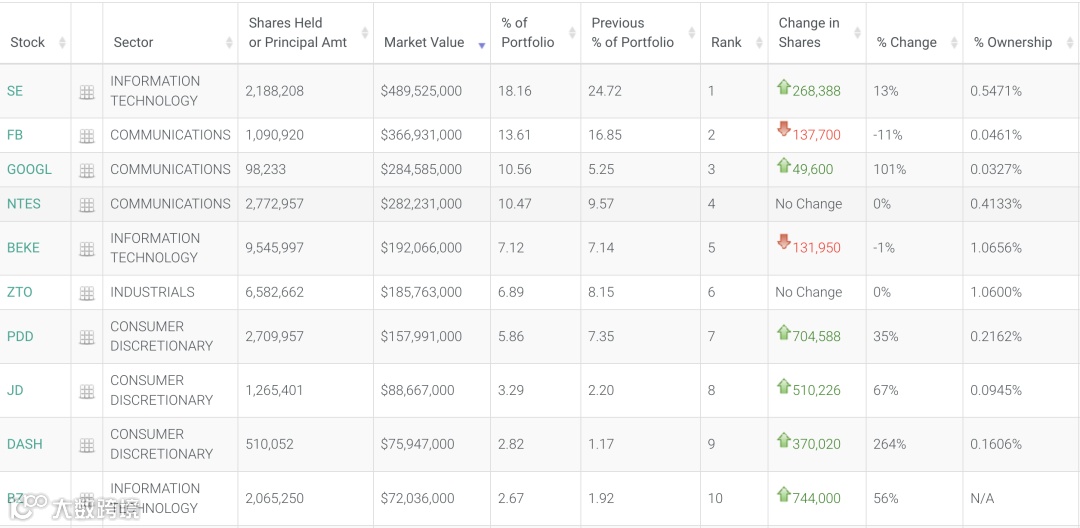Screen dimensions: 1080x528
Task: Open the table icon for GOOGL
Action: (87, 170)
